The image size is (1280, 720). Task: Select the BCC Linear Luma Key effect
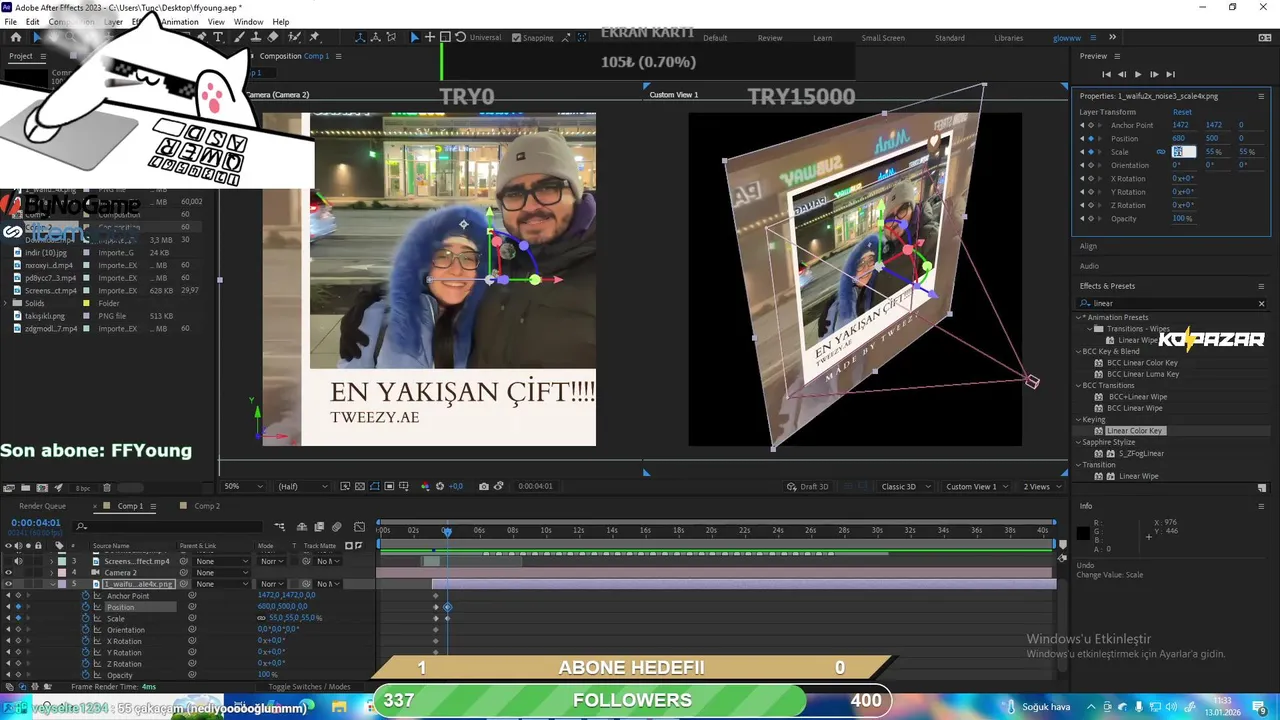[1143, 374]
